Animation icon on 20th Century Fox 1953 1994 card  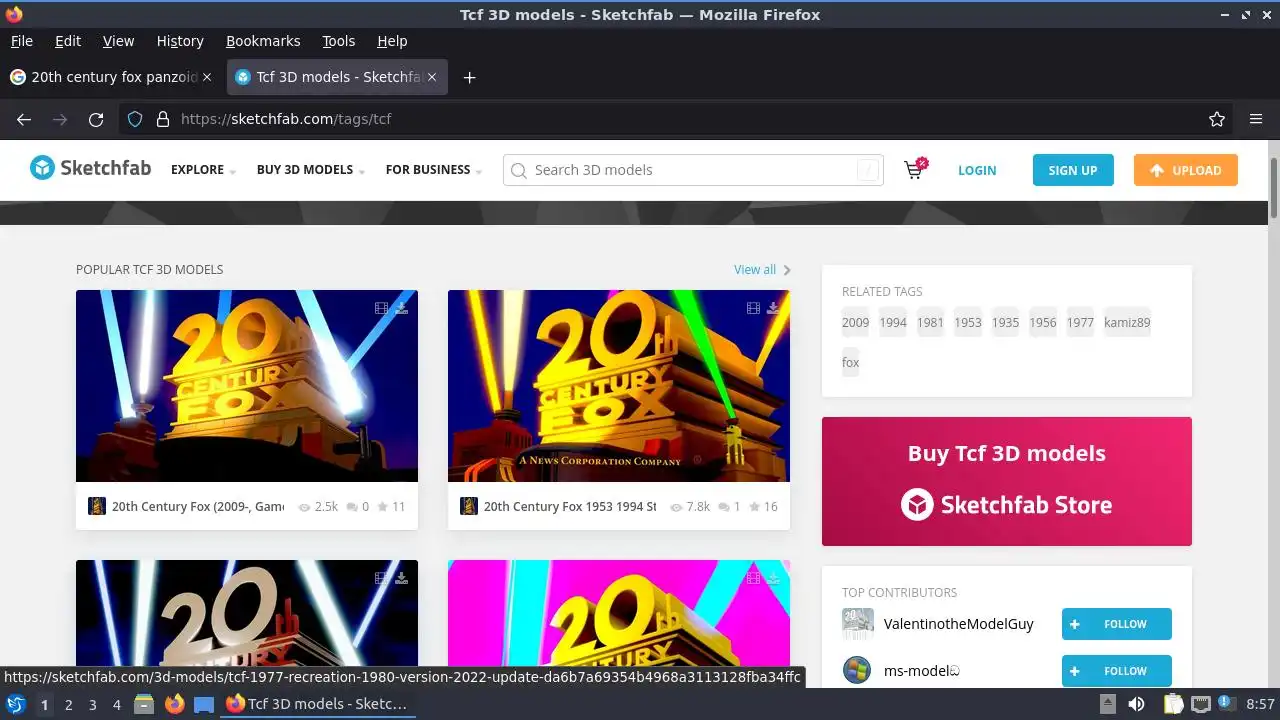(753, 308)
